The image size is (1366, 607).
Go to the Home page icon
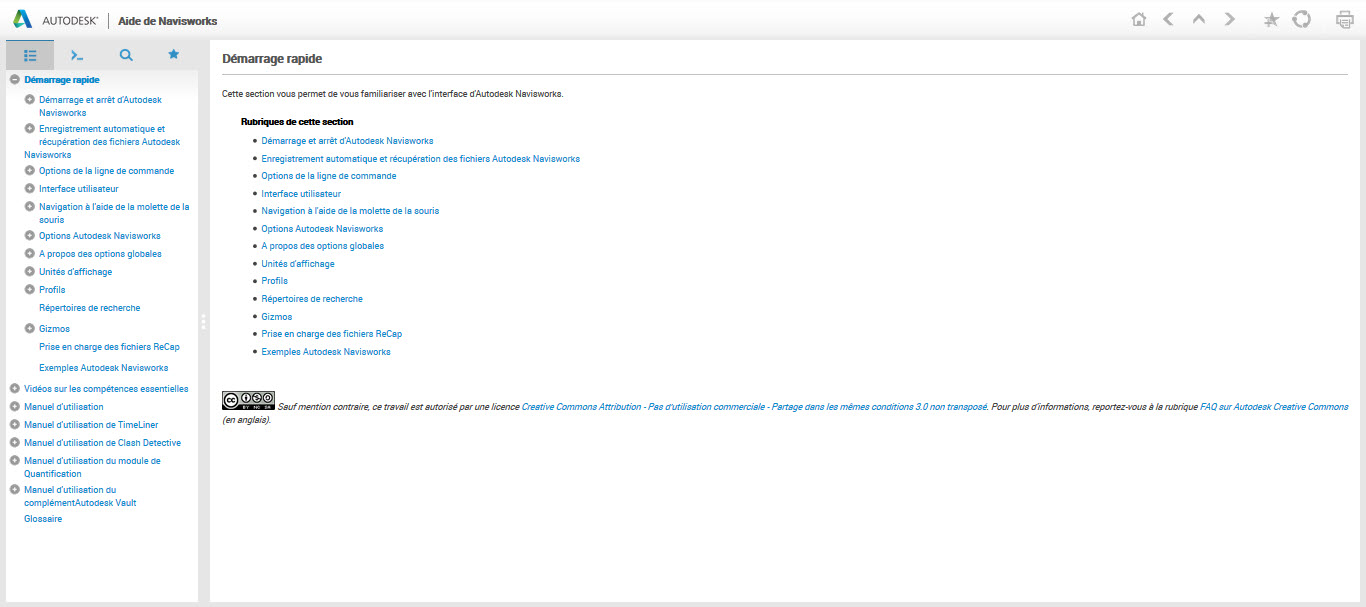(x=1138, y=20)
